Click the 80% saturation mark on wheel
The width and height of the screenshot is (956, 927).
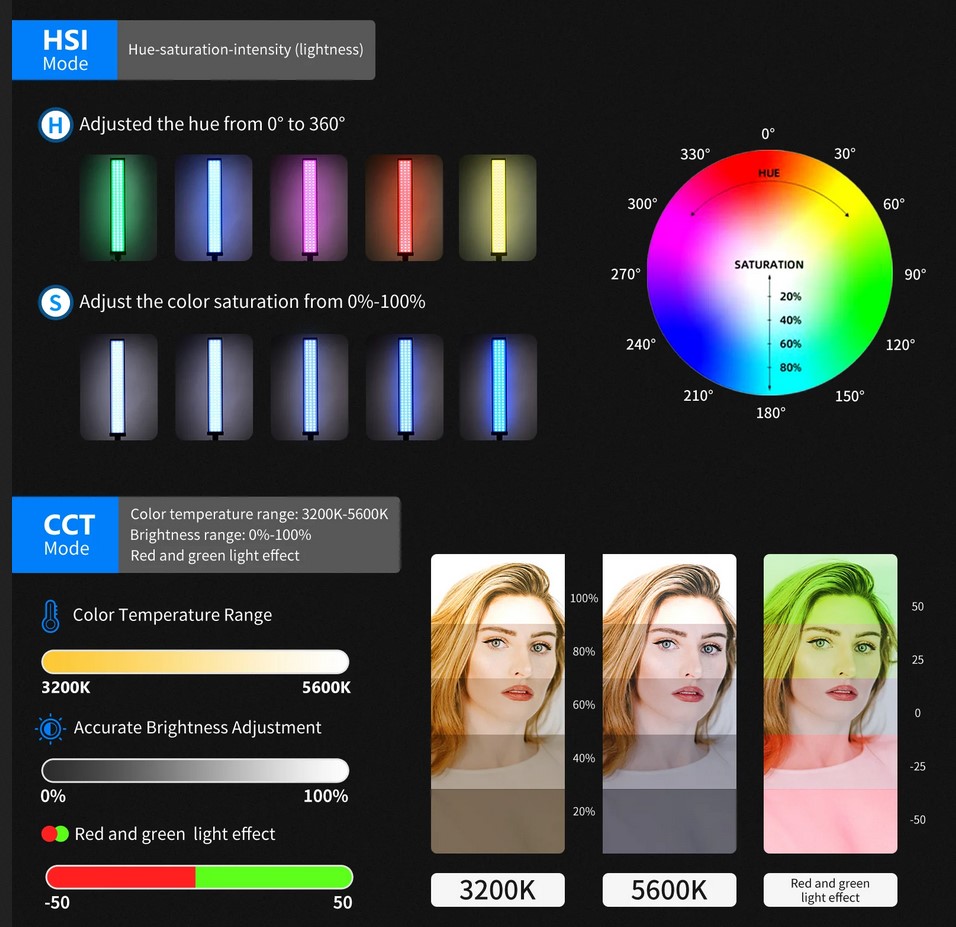coord(790,367)
